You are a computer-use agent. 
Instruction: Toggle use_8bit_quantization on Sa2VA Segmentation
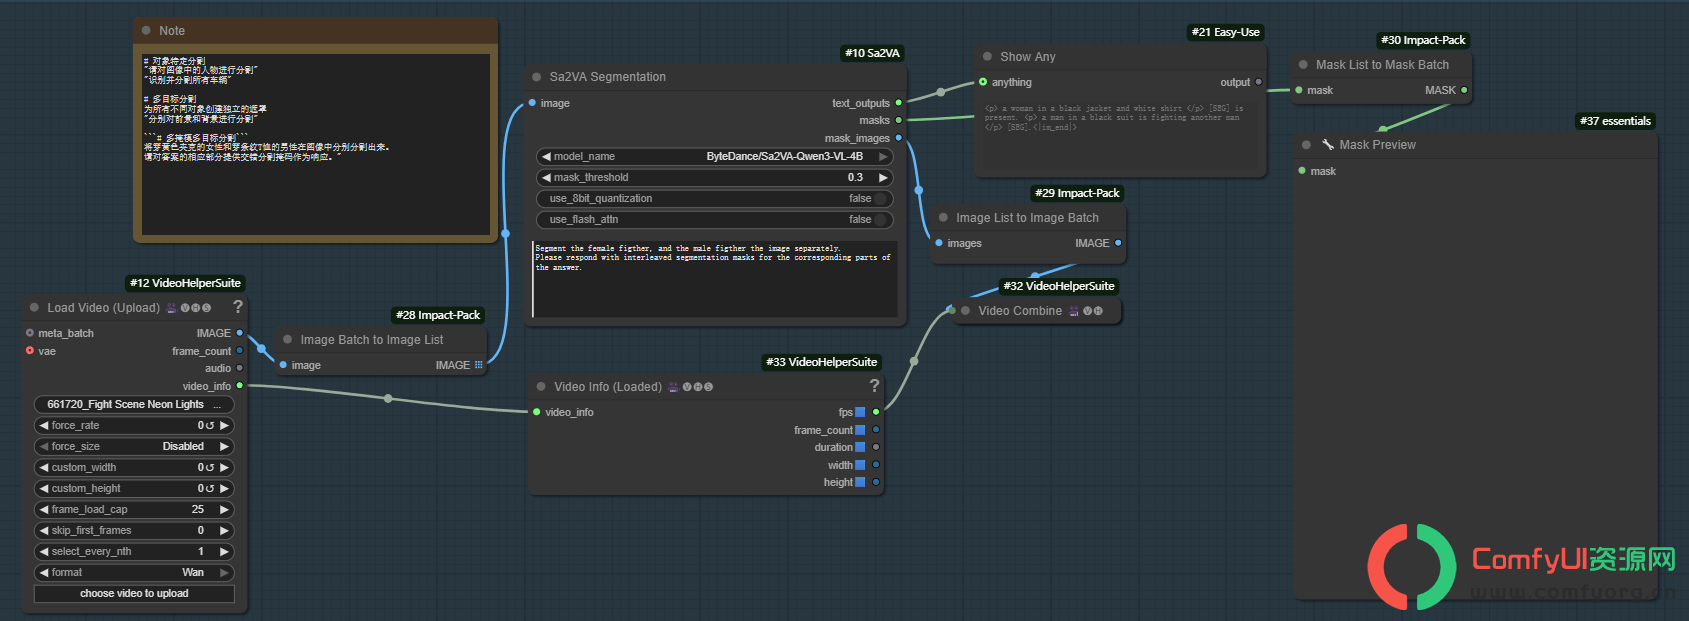[x=714, y=199]
